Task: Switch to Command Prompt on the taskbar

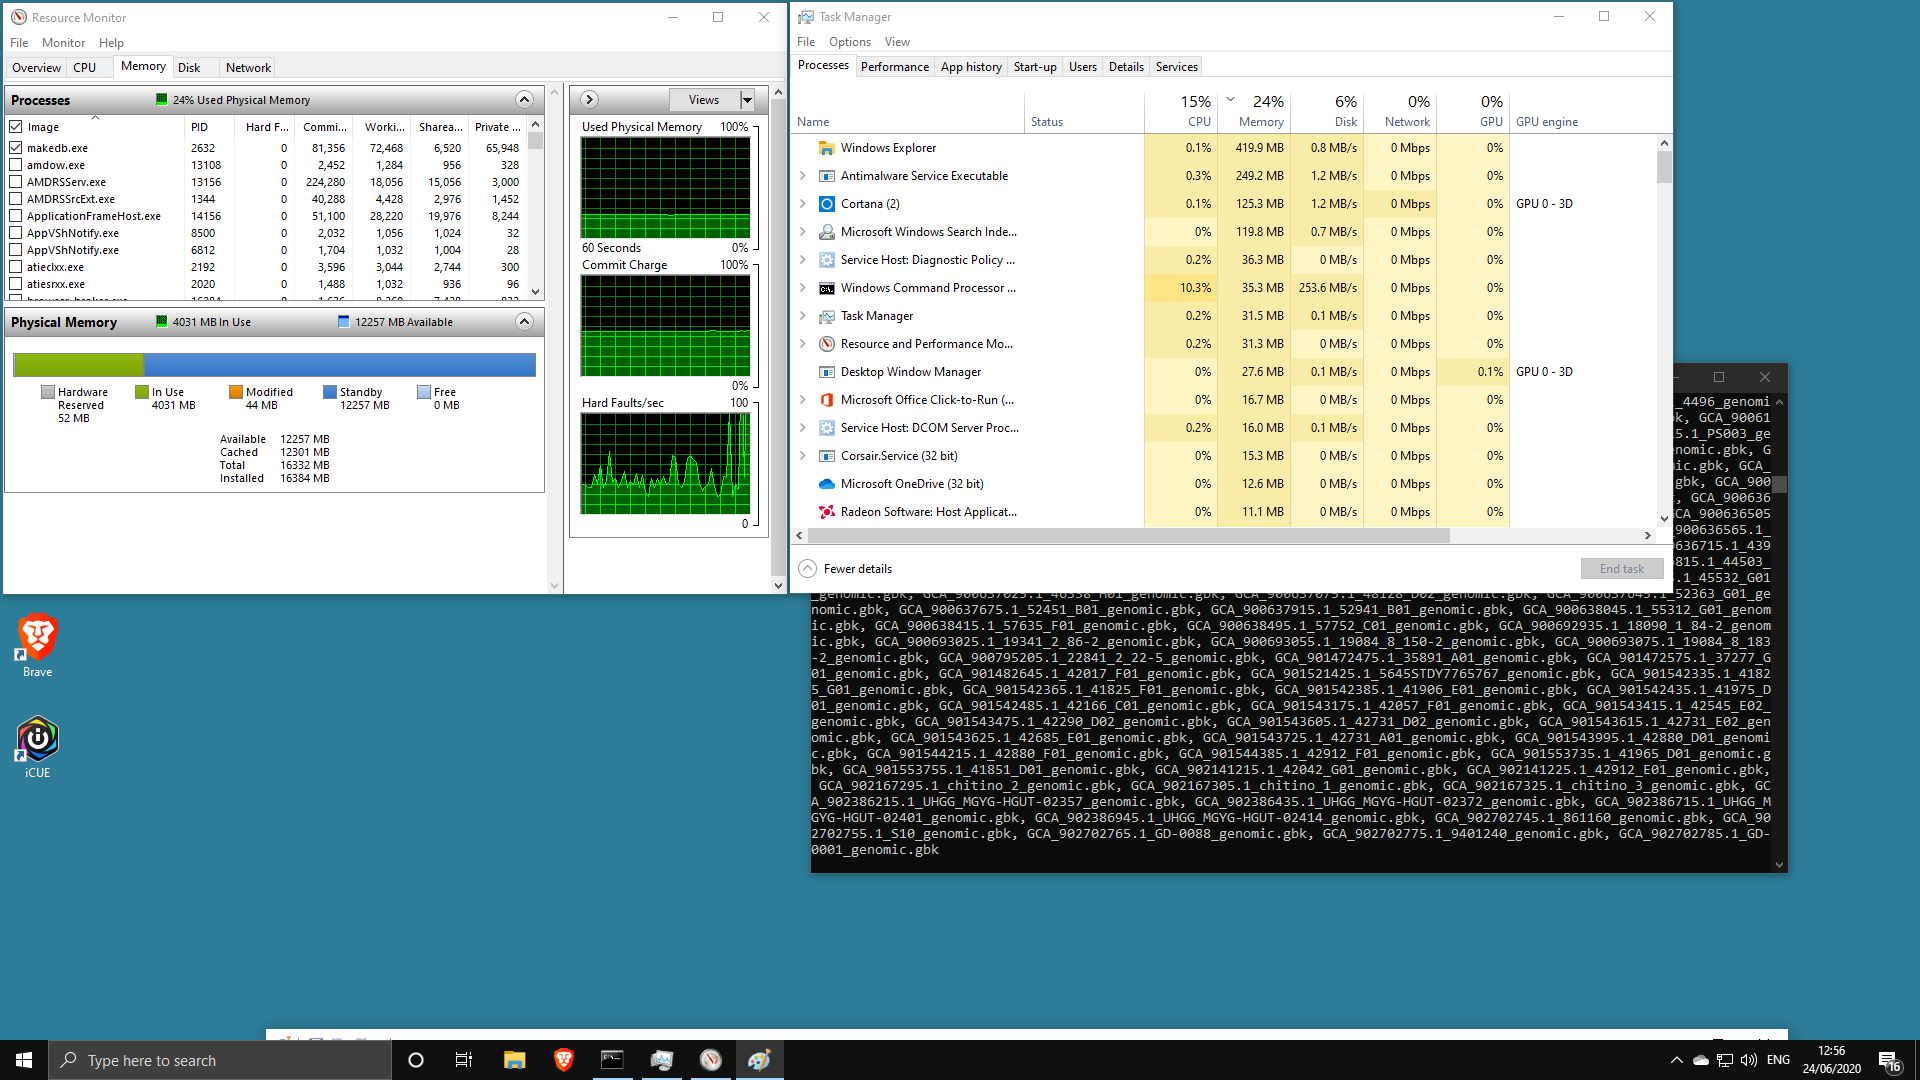Action: (612, 1060)
